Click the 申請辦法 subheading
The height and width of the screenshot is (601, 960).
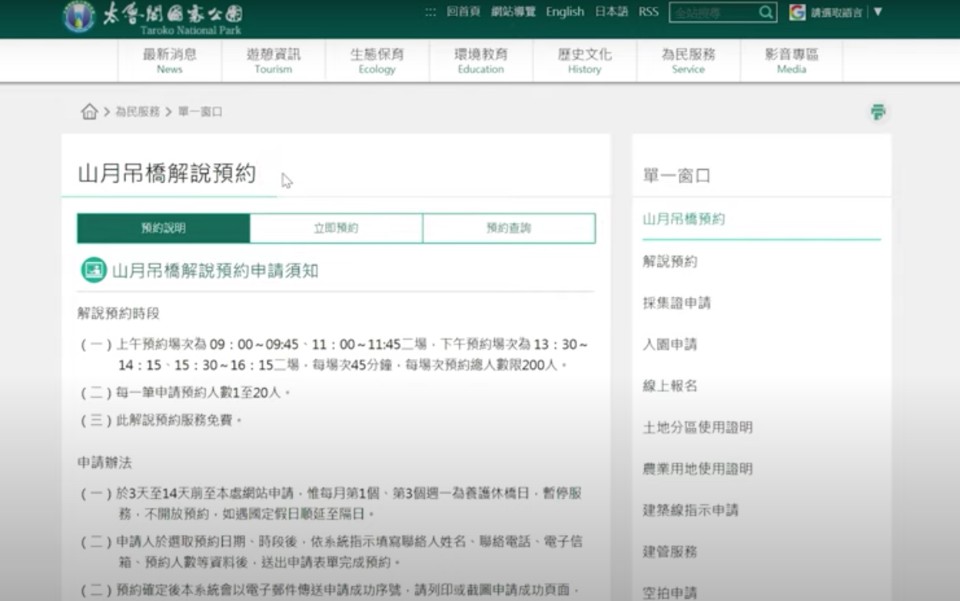coord(105,462)
